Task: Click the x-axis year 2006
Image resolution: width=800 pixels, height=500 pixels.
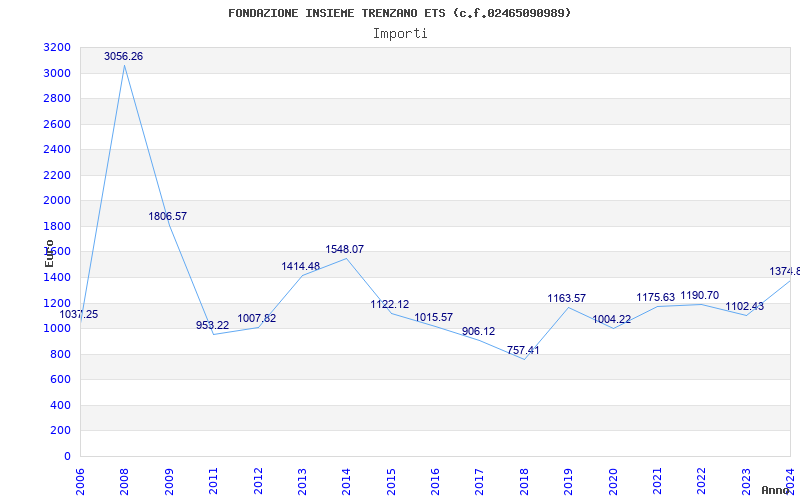Action: pos(81,481)
